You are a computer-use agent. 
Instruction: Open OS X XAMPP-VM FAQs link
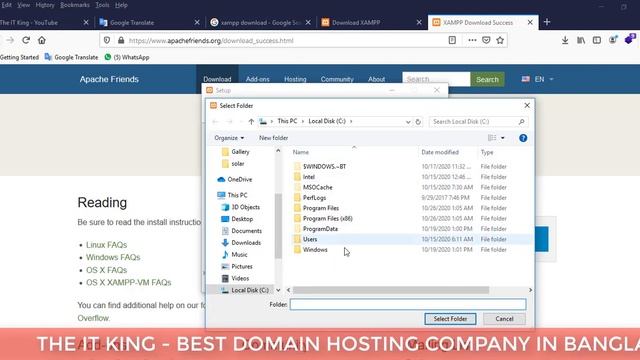click(x=129, y=282)
